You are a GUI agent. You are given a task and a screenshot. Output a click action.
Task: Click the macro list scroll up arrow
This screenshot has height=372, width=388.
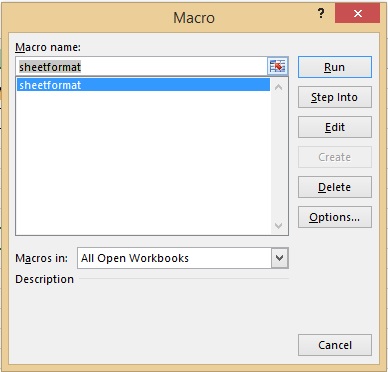279,87
